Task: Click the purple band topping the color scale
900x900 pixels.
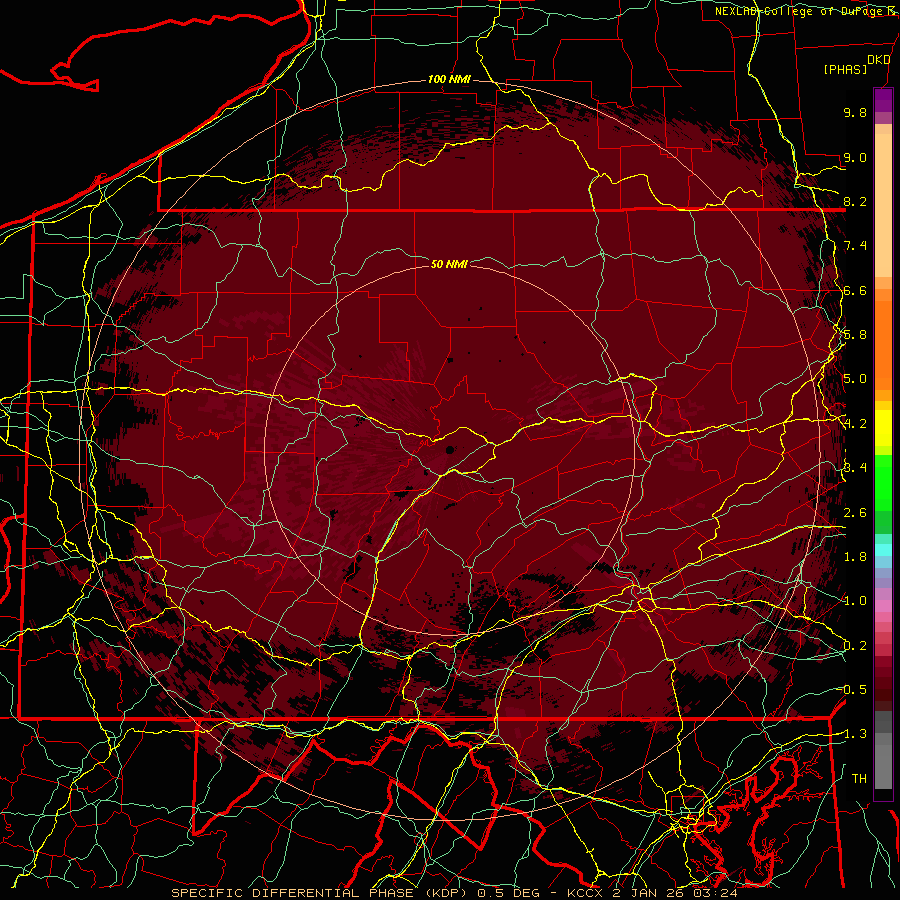Action: (883, 101)
